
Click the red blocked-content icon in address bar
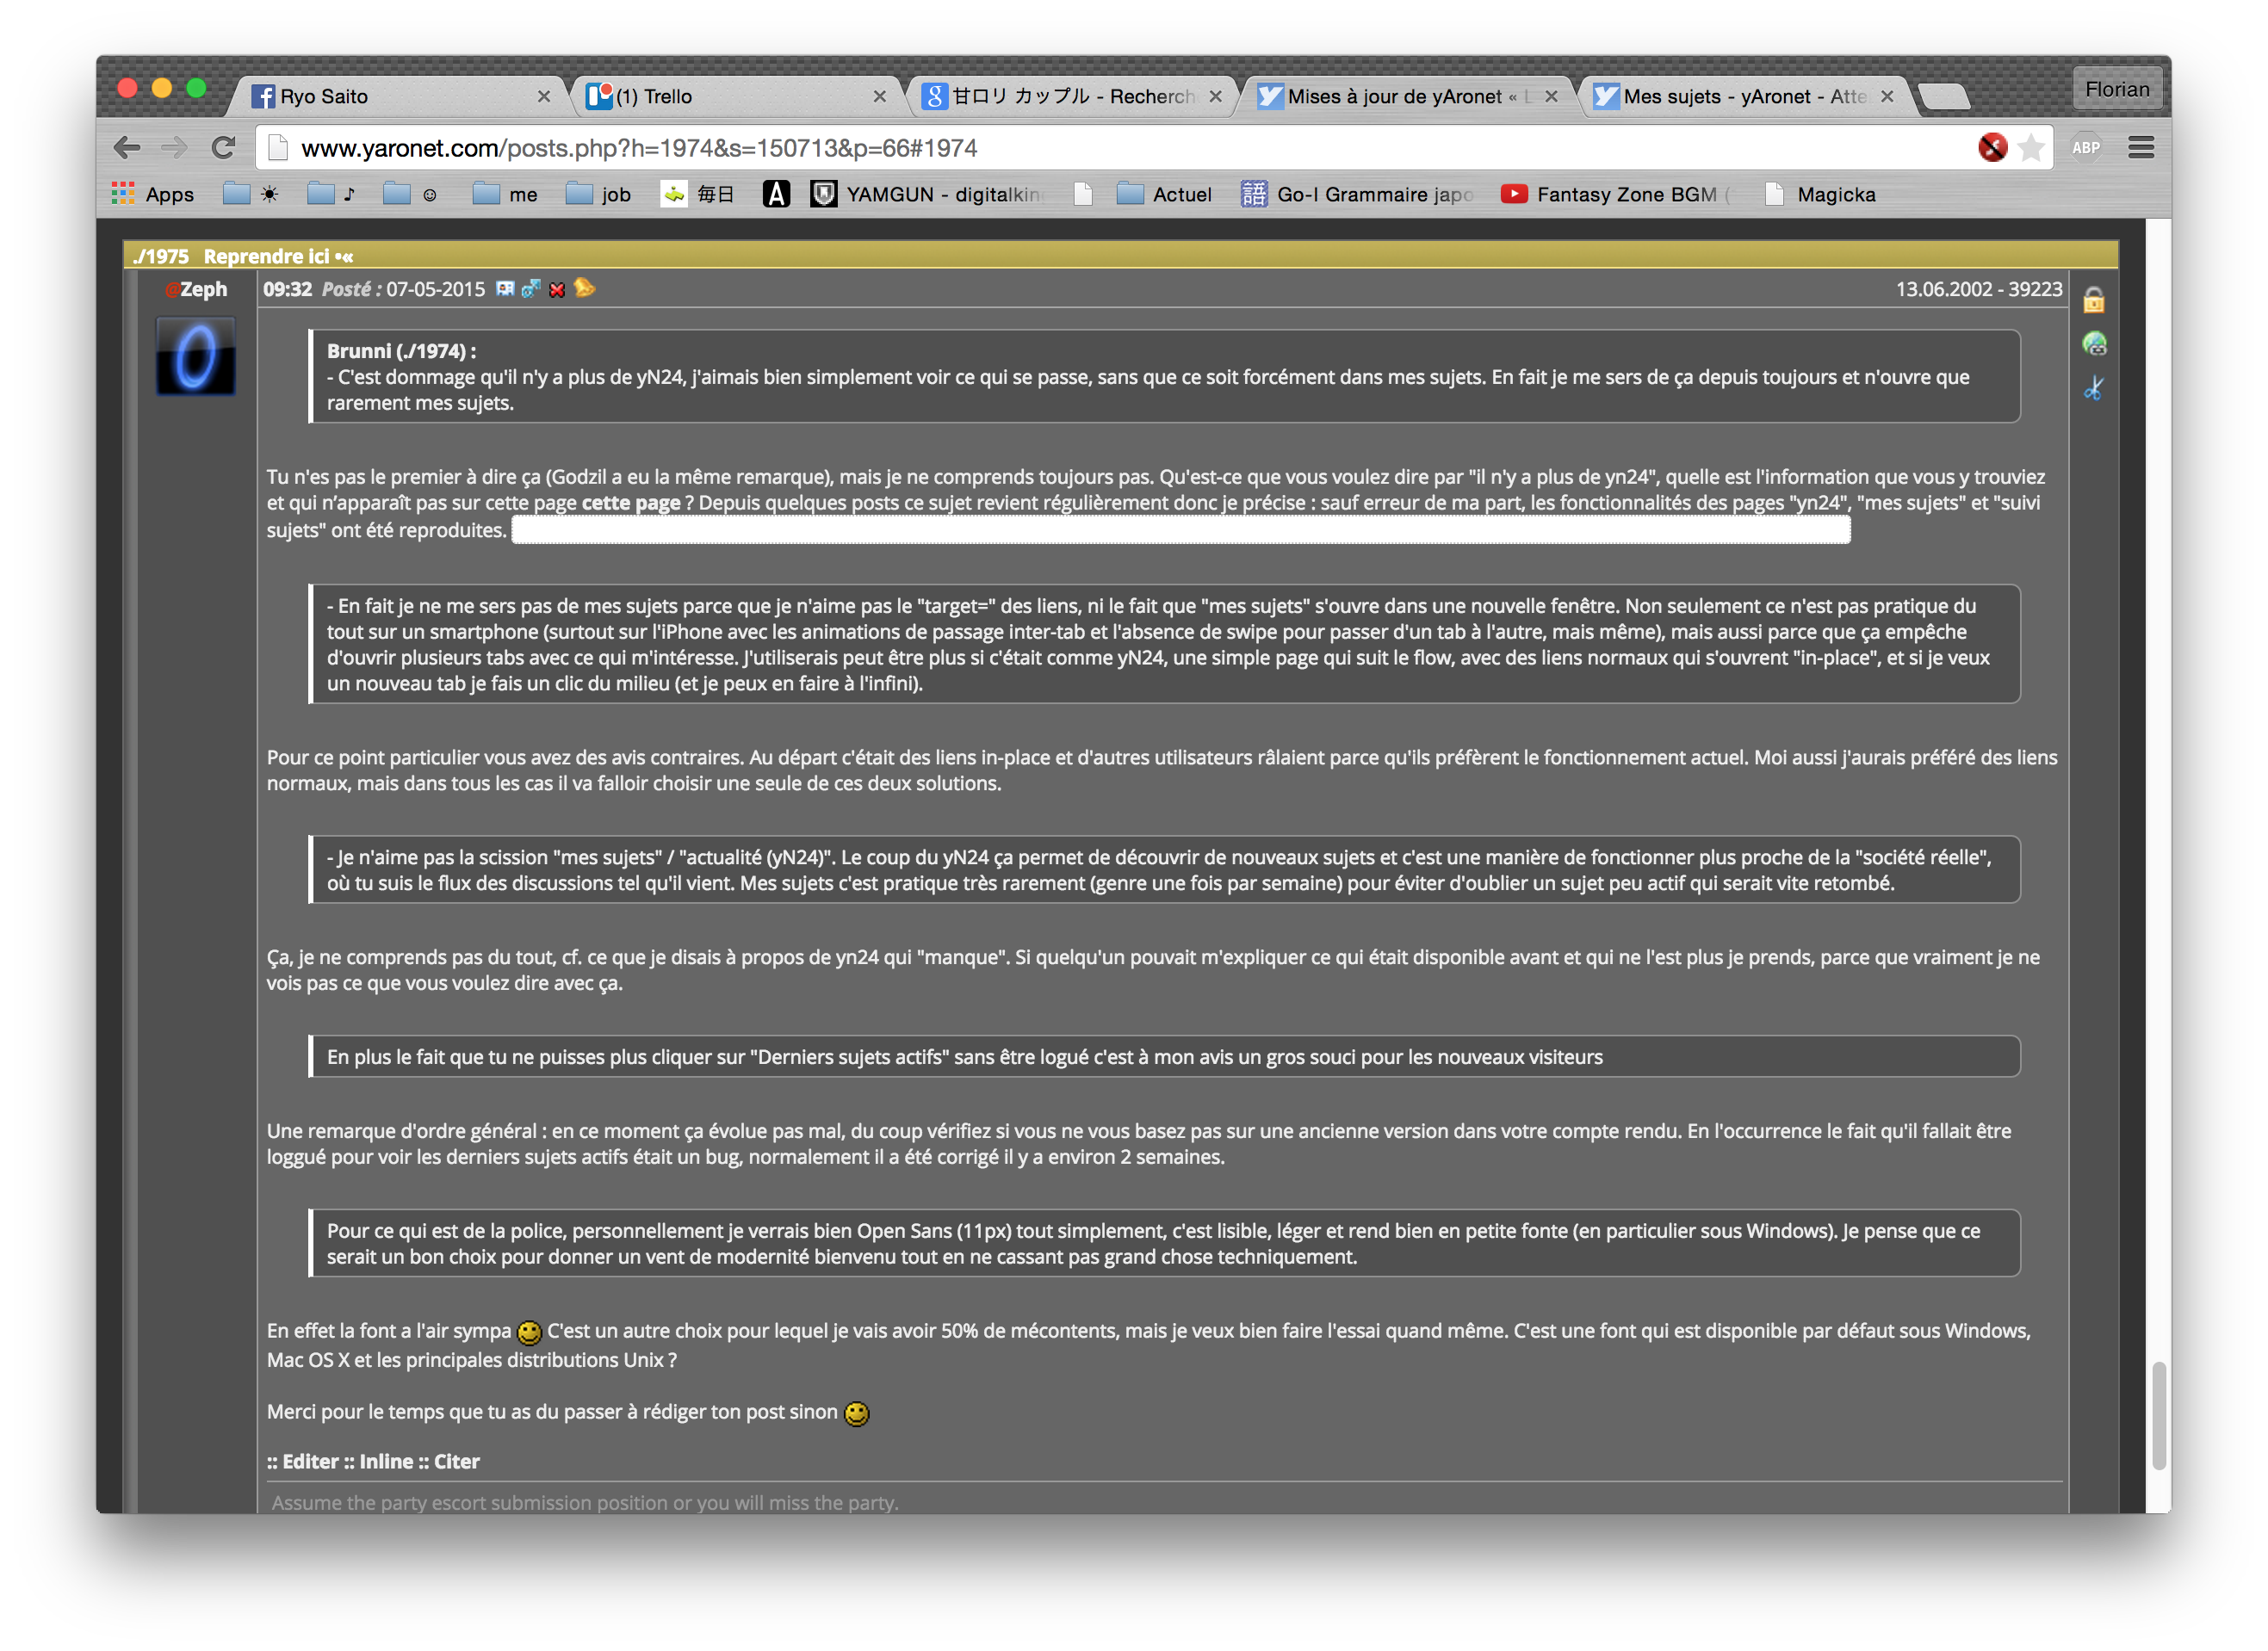(1992, 148)
